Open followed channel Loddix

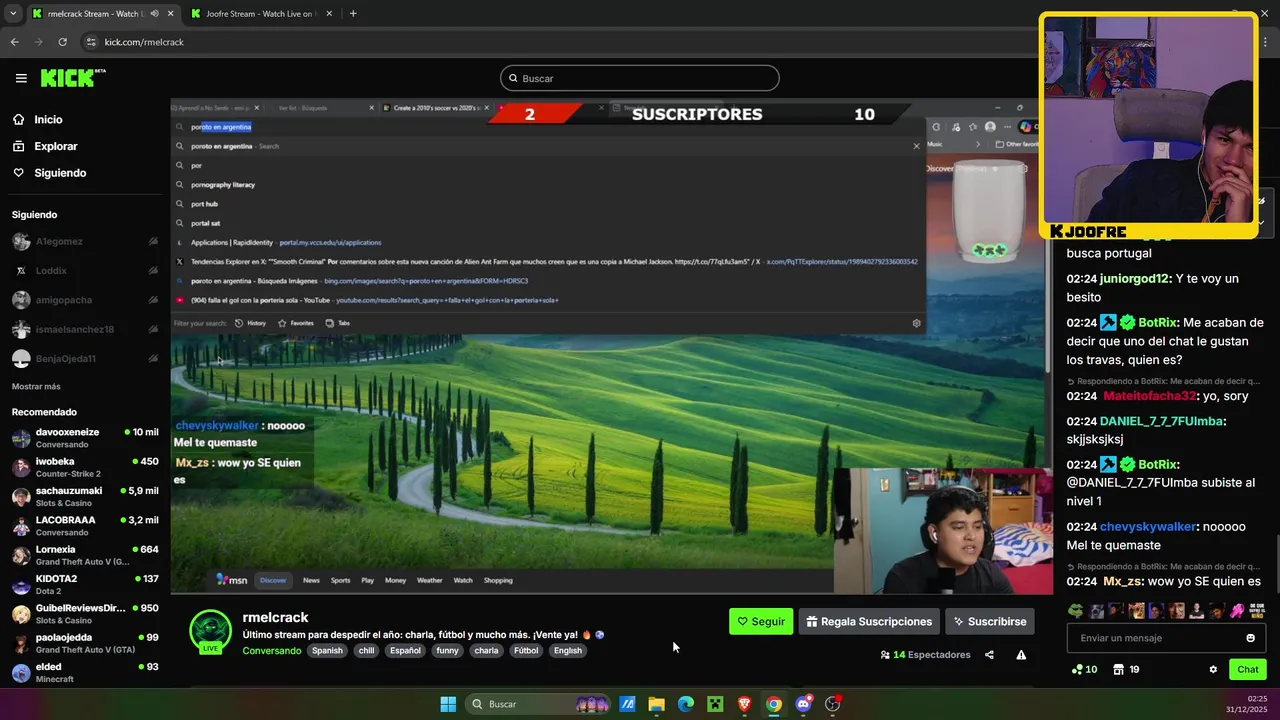point(85,270)
